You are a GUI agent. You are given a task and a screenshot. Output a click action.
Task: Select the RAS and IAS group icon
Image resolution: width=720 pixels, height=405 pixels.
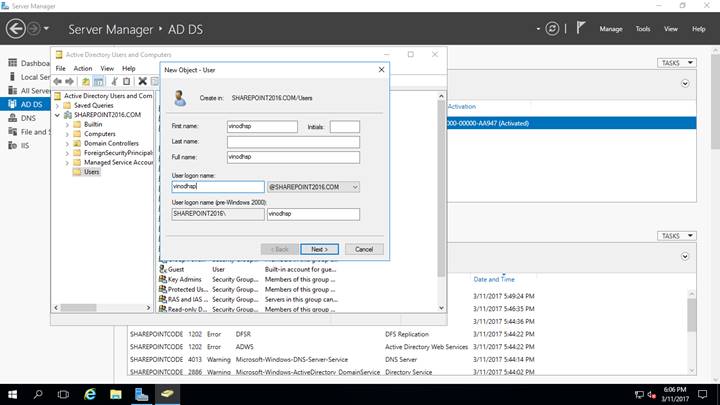(x=163, y=299)
